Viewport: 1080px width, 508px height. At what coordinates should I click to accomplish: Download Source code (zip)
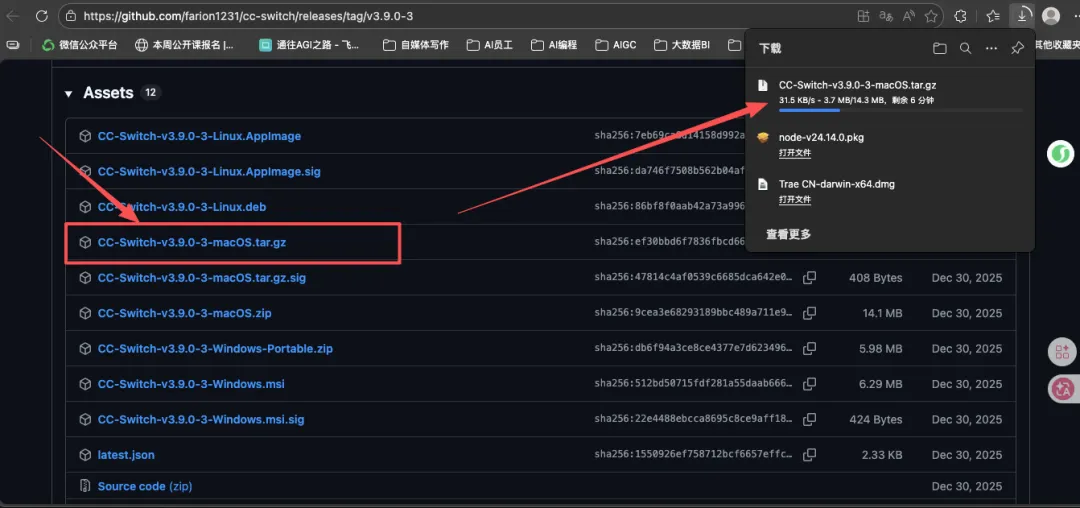tap(145, 486)
